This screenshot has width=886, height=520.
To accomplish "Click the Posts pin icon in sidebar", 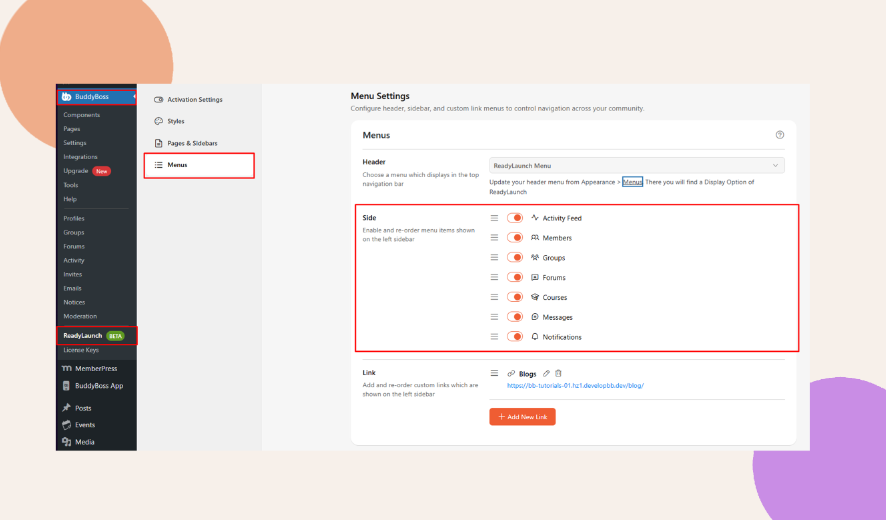I will coord(66,408).
